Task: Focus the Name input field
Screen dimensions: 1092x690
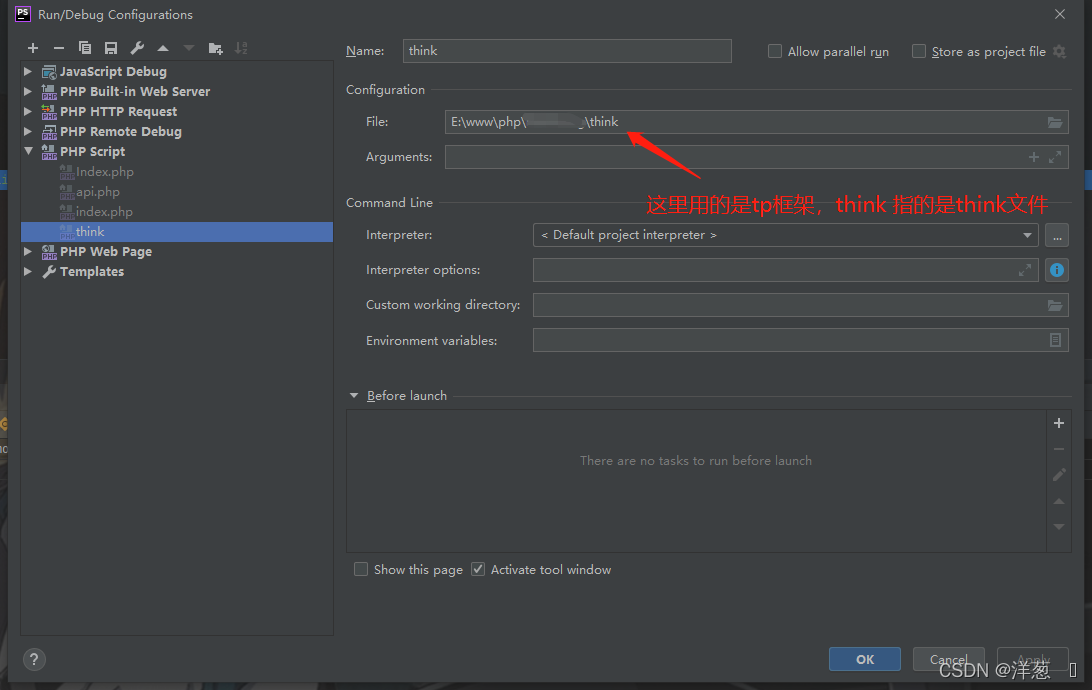Action: coord(567,51)
